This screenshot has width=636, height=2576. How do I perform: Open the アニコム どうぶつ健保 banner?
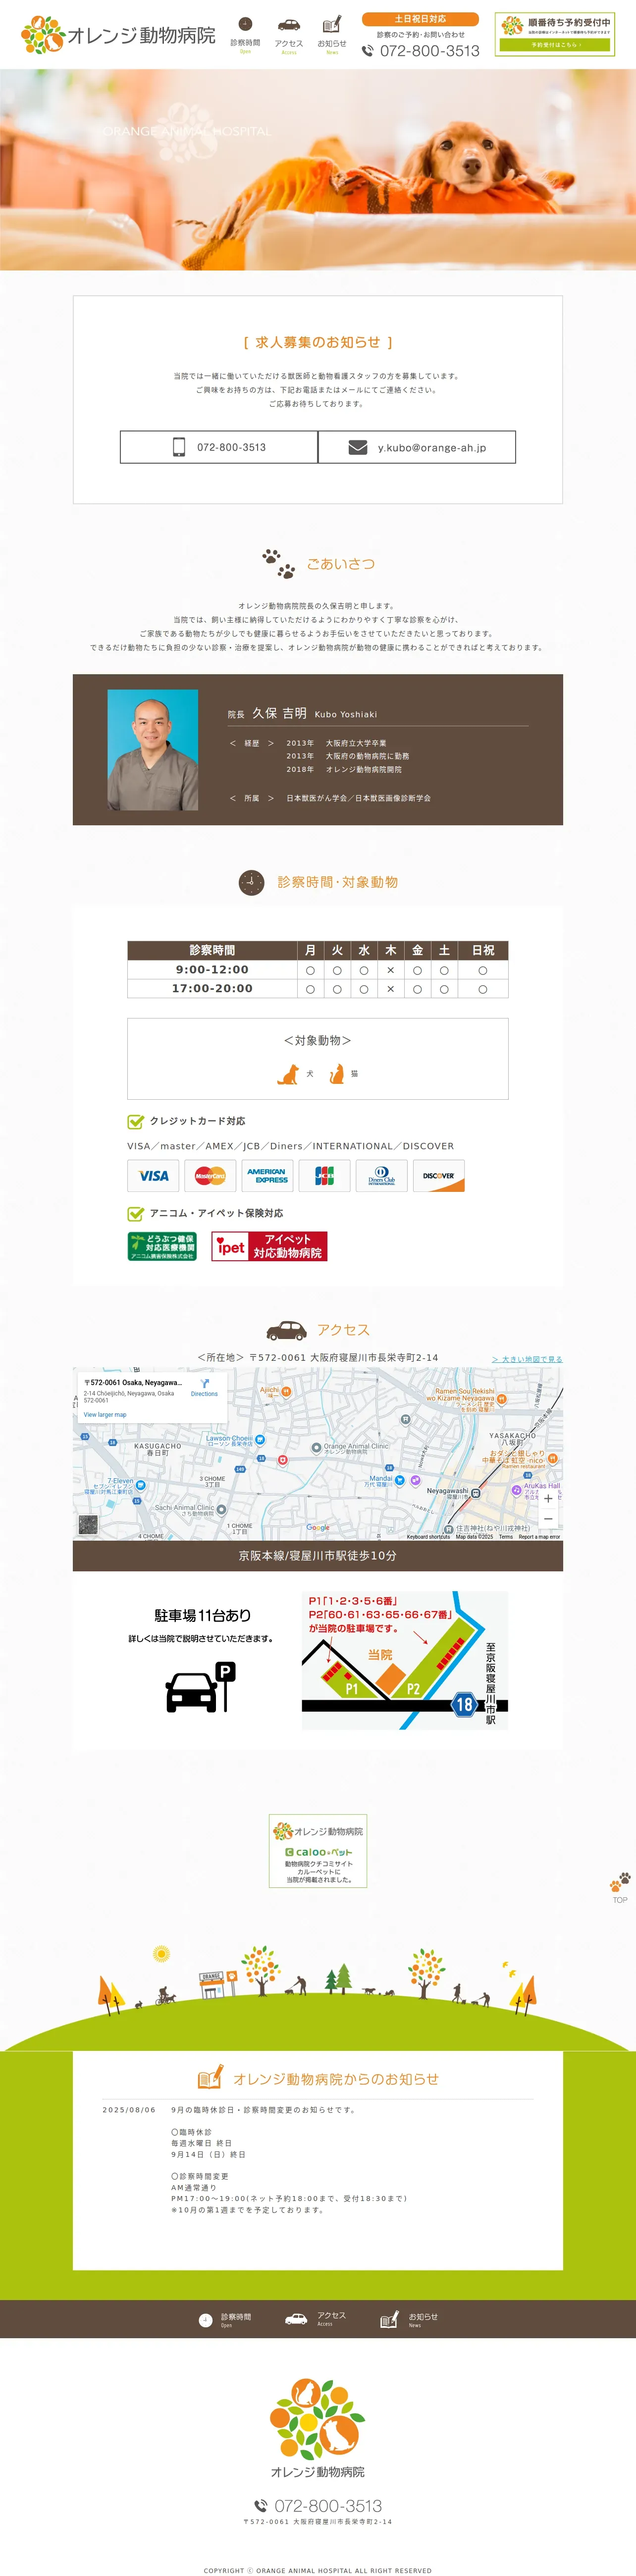click(162, 1246)
